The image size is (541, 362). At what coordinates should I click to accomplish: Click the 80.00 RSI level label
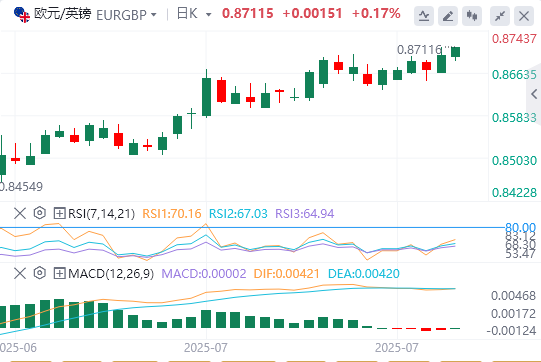click(520, 227)
